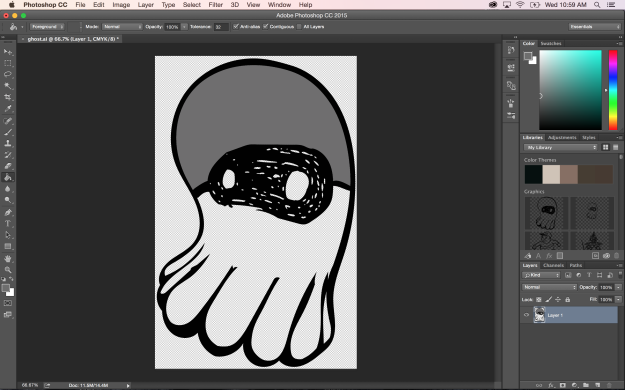Select the beige color theme swatch

click(x=551, y=175)
